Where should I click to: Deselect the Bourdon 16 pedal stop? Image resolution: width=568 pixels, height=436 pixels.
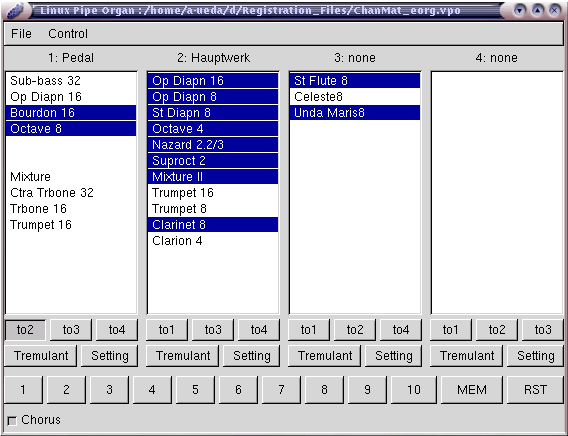tap(71, 113)
